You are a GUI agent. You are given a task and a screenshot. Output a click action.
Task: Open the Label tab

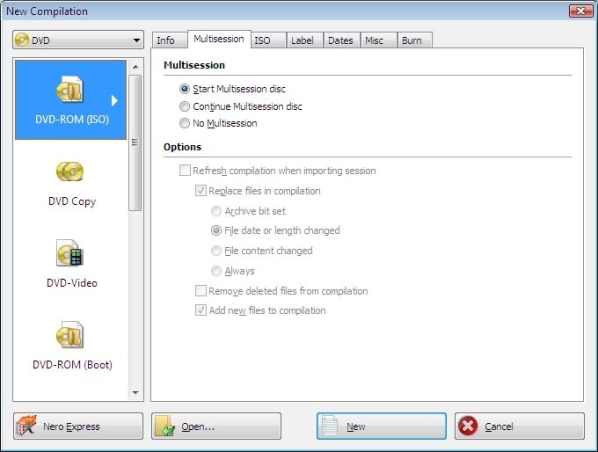[x=305, y=40]
